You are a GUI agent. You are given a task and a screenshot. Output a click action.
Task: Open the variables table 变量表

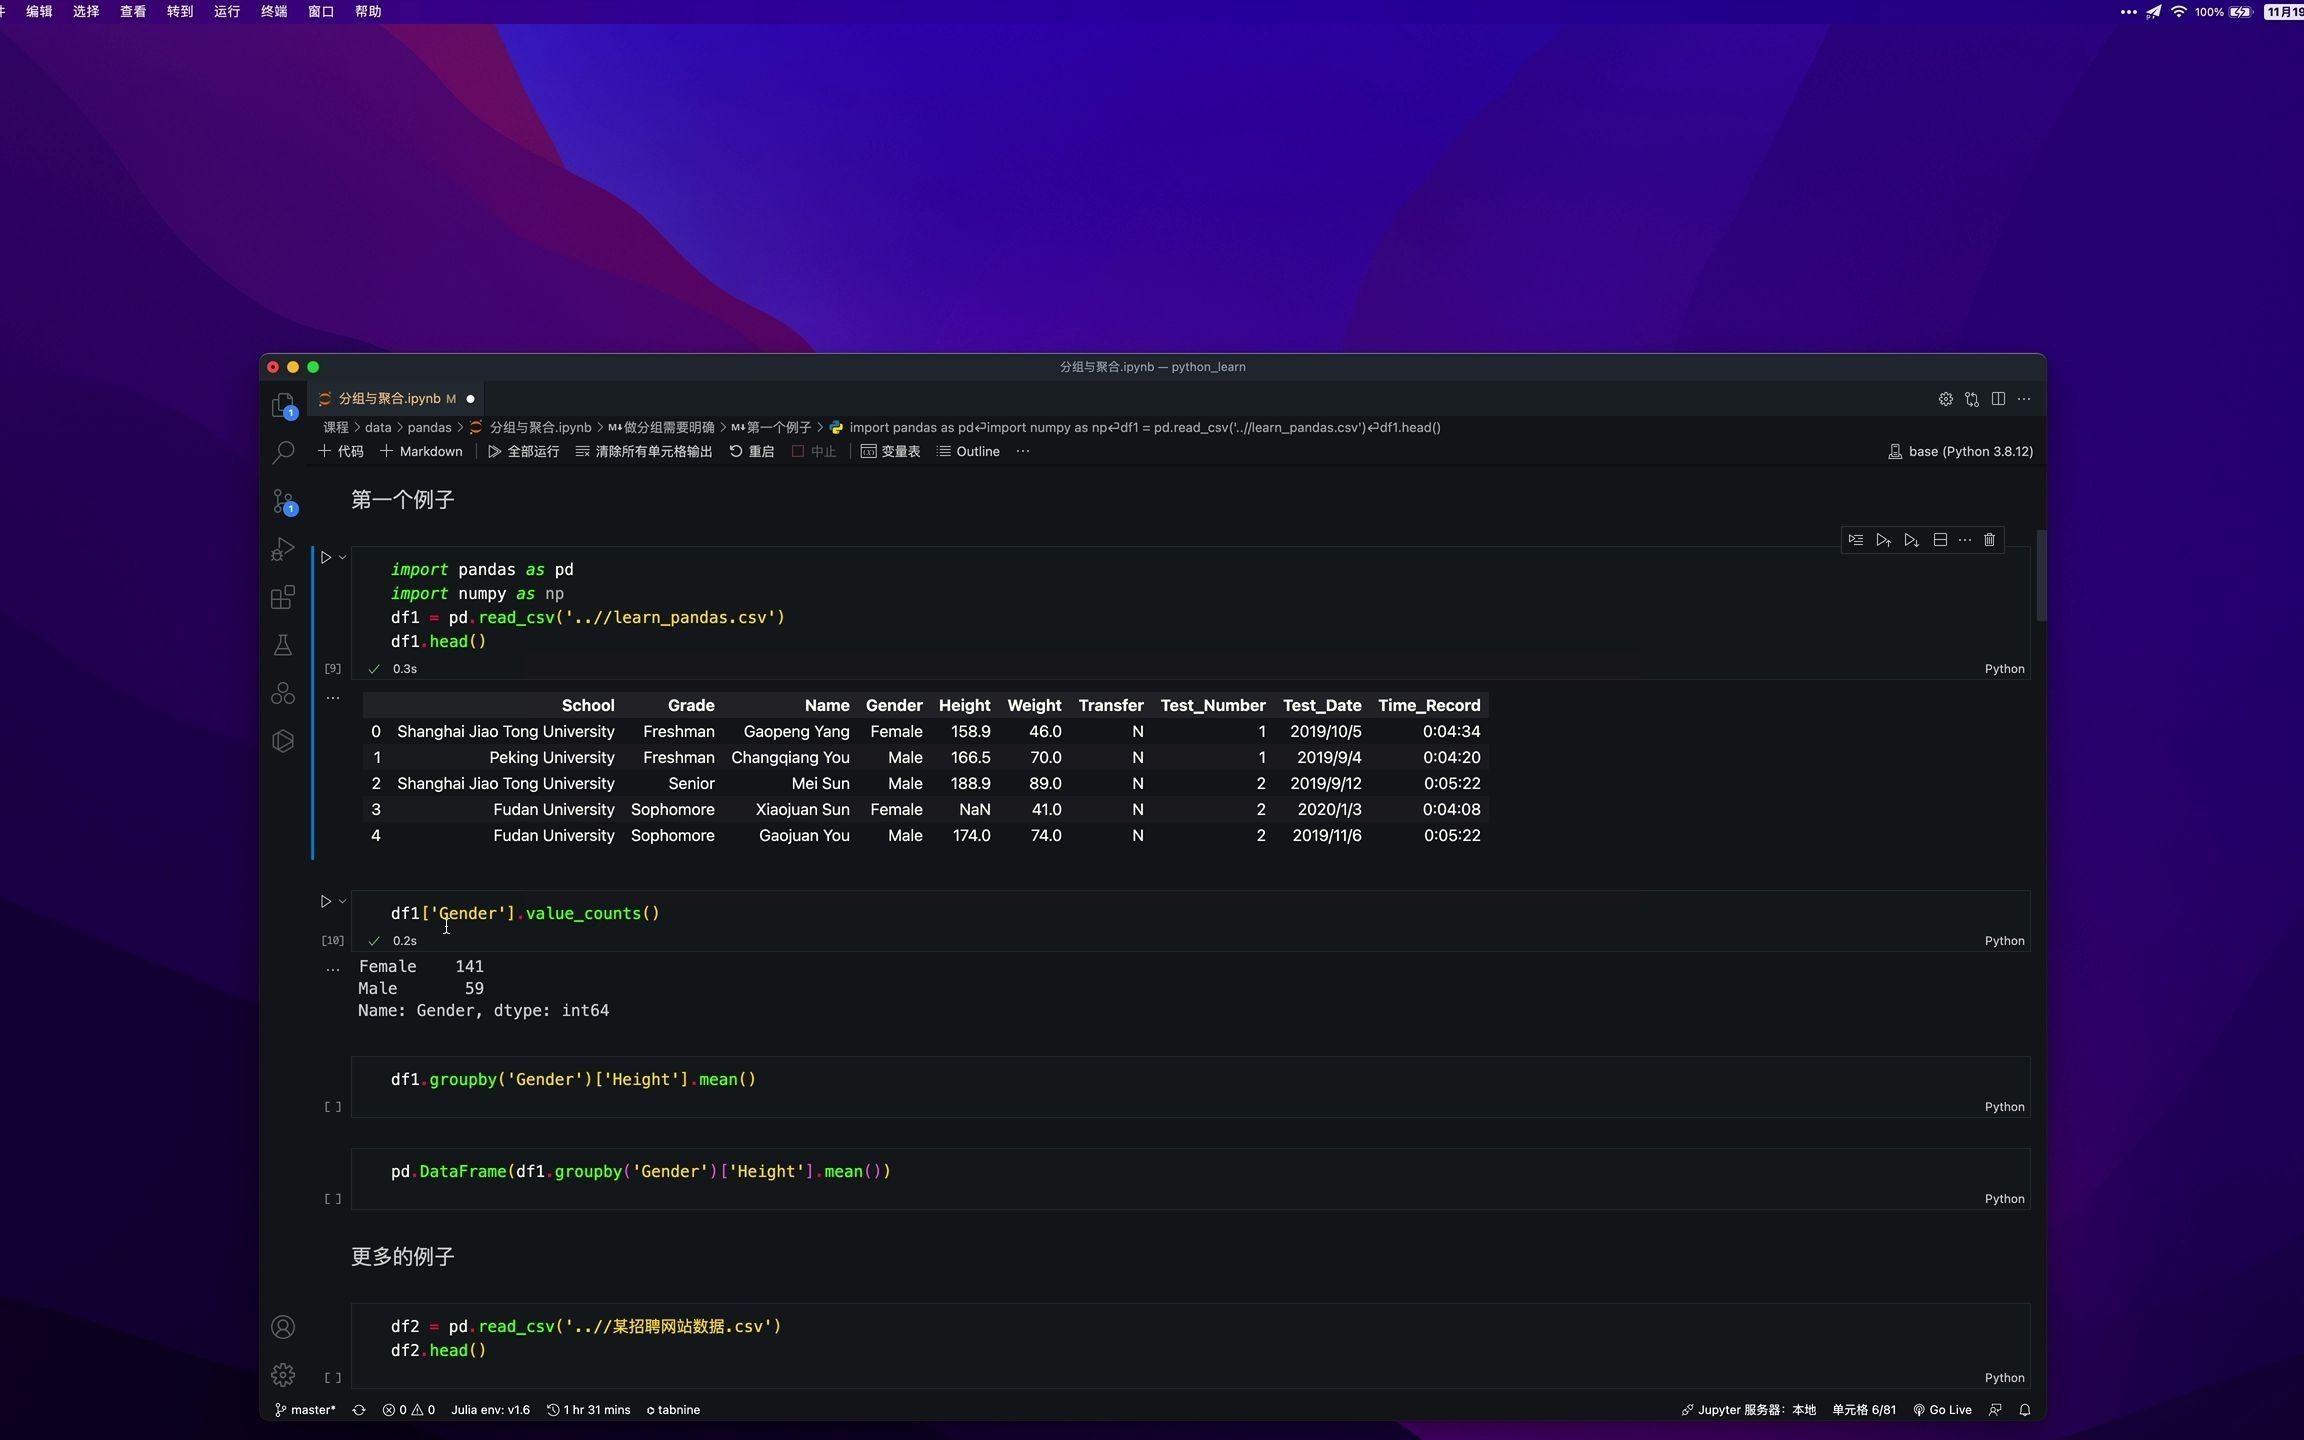890,452
